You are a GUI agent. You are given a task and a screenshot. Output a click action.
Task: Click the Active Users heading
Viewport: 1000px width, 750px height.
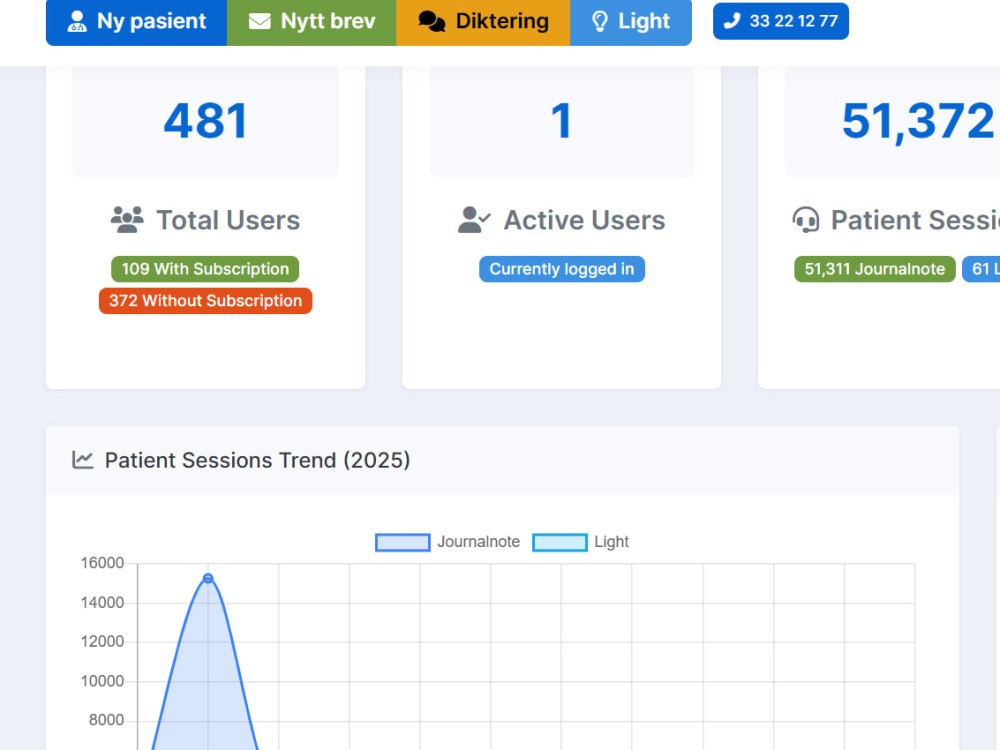(x=585, y=220)
